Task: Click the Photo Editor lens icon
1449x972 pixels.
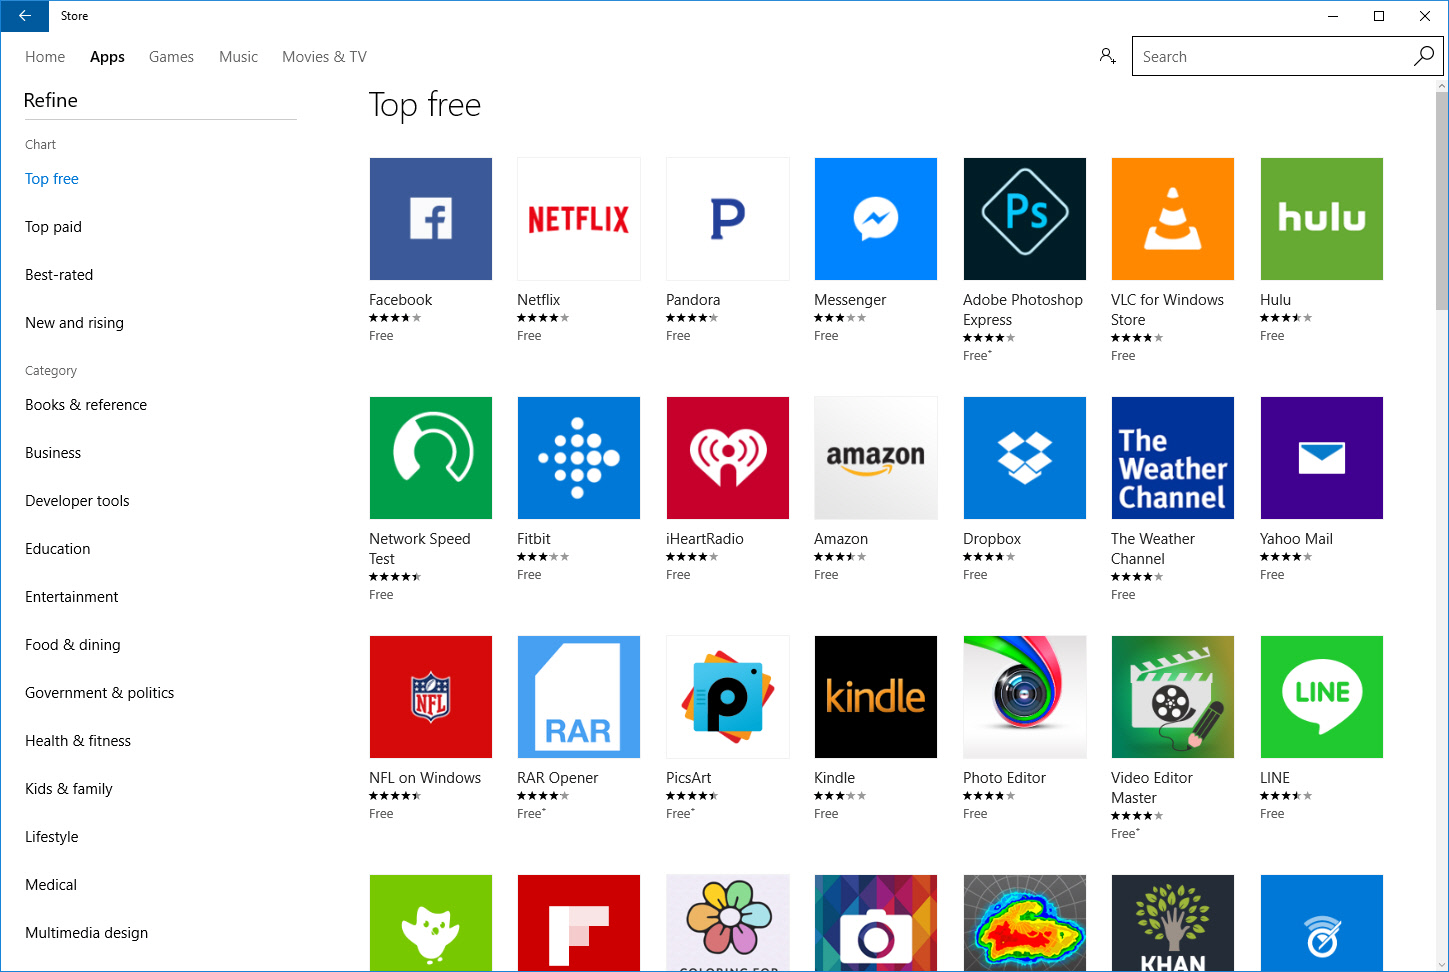Action: [1025, 697]
